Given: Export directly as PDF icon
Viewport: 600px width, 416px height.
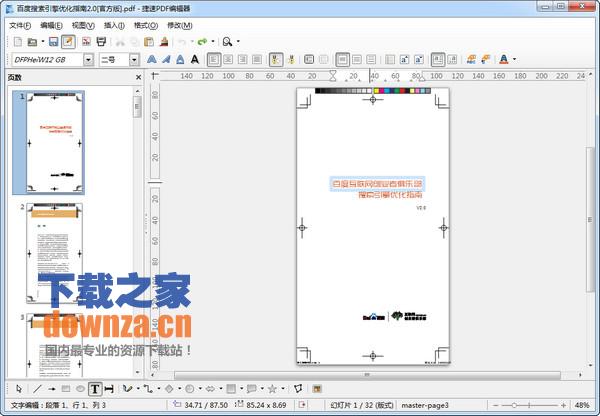Looking at the screenshot, I should 86,42.
